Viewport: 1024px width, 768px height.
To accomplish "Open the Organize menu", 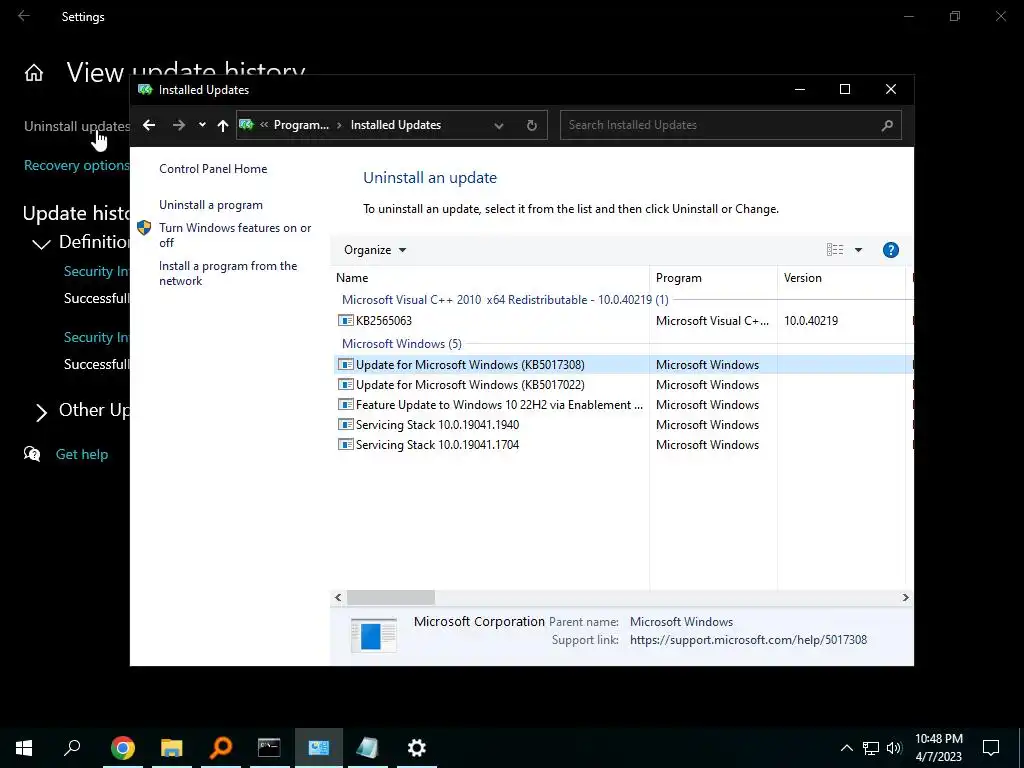I will (x=375, y=250).
